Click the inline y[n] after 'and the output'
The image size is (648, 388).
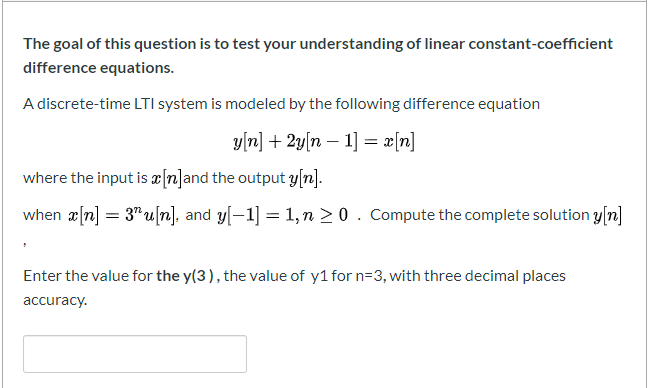(304, 179)
